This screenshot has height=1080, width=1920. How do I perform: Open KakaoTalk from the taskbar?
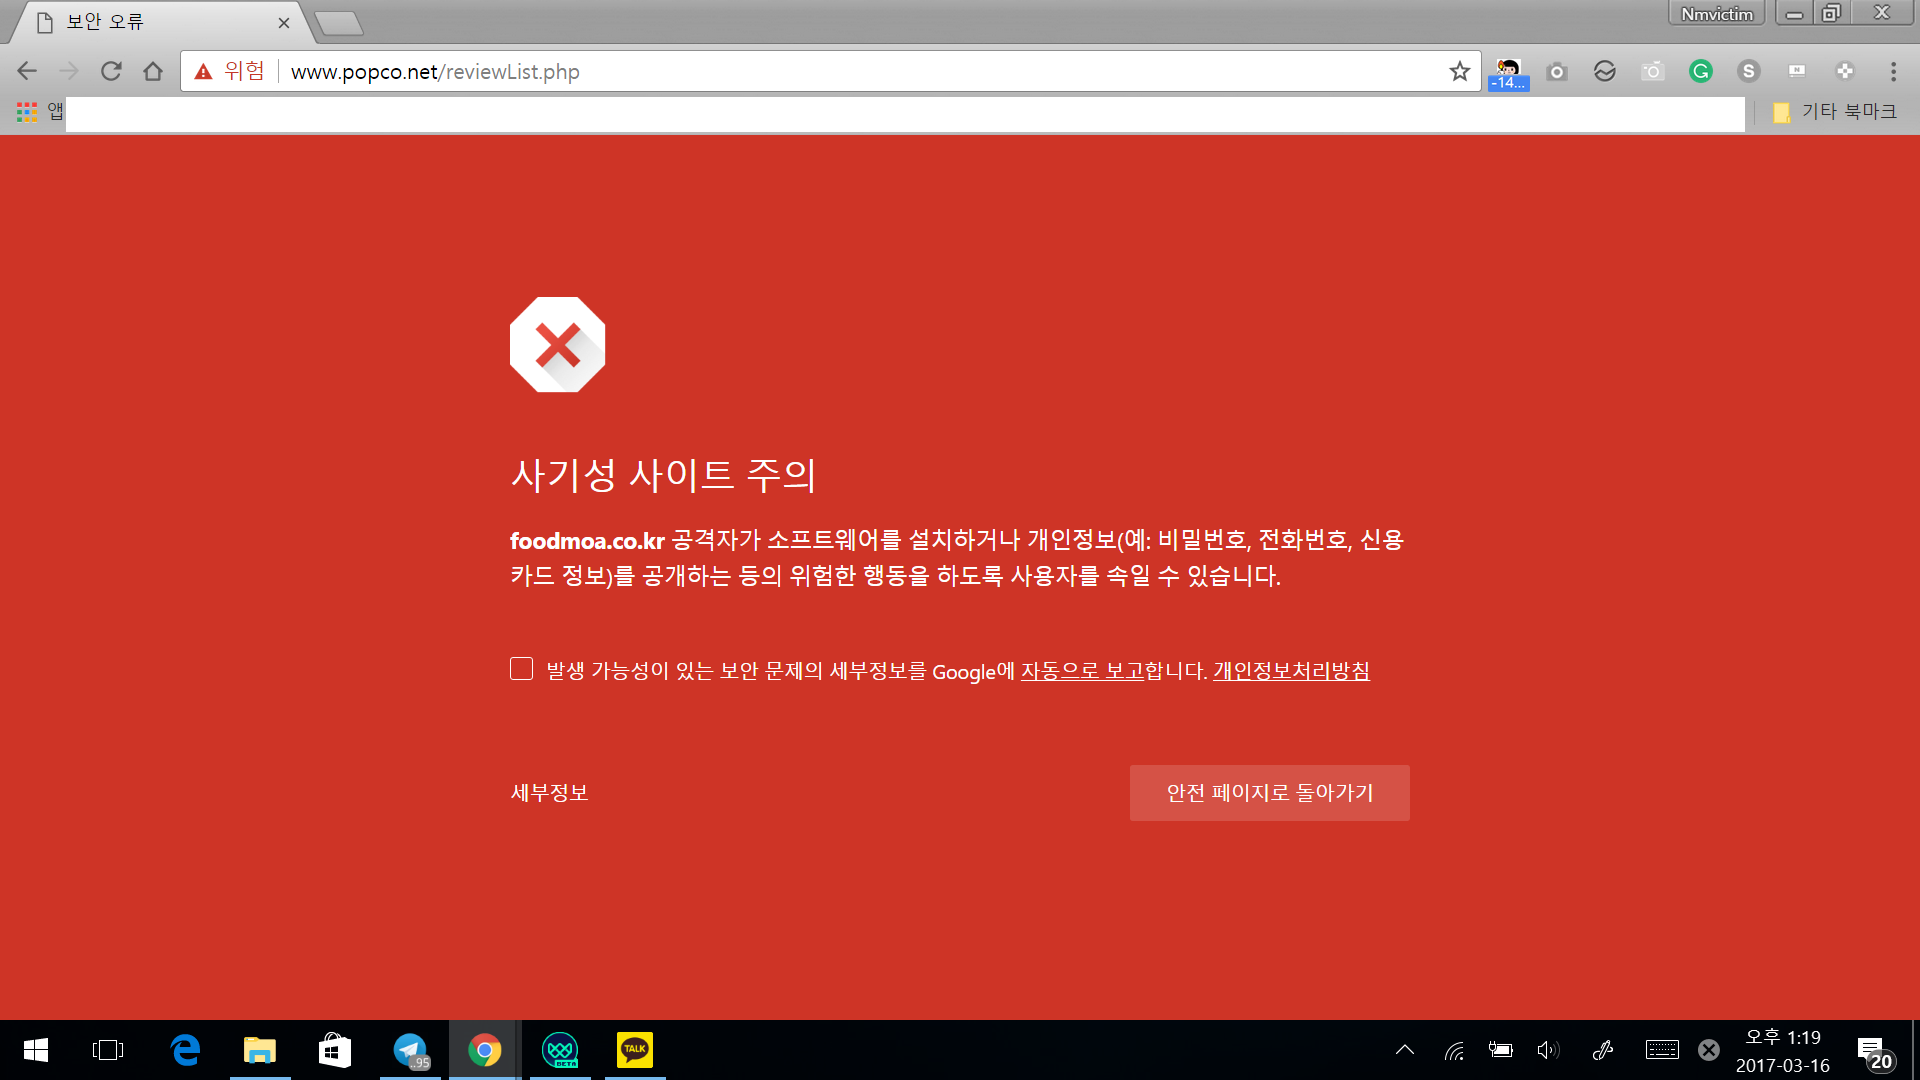(x=635, y=1050)
